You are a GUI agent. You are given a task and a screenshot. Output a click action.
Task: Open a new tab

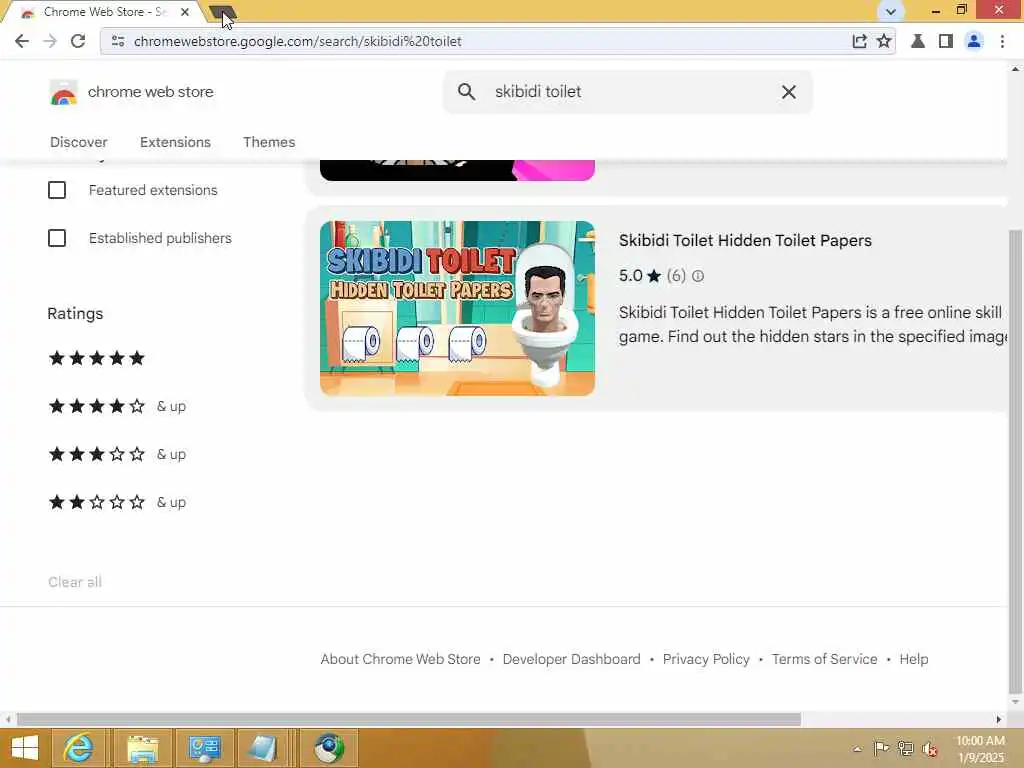pyautogui.click(x=223, y=12)
